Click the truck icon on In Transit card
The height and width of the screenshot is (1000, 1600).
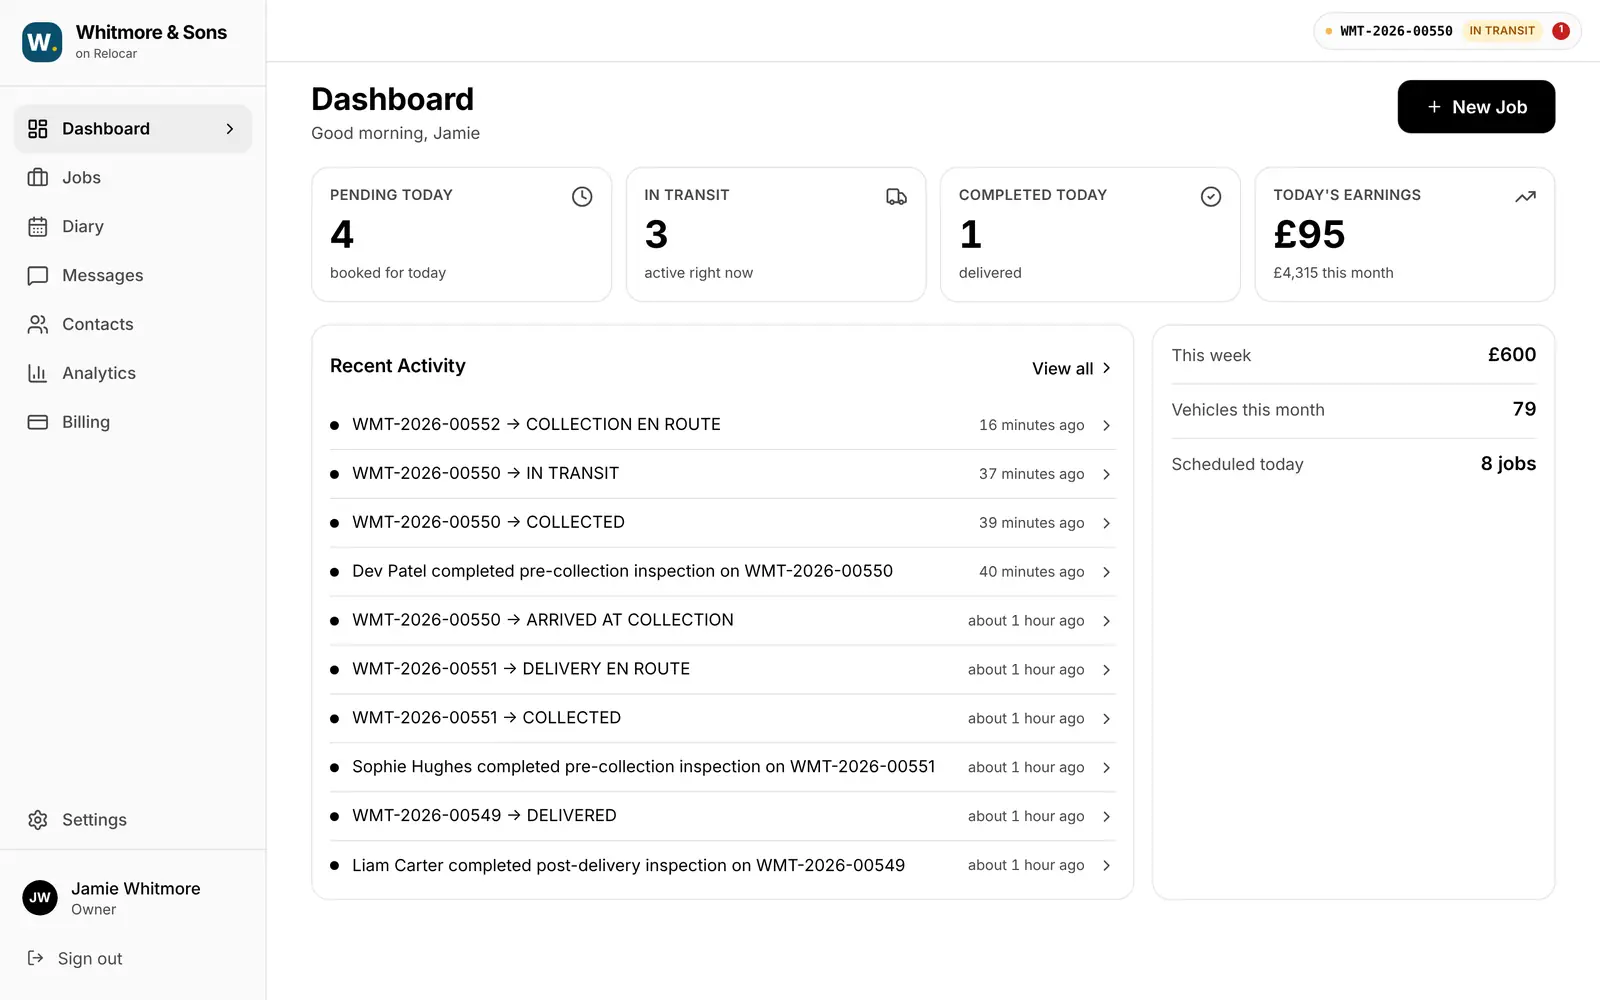897,197
